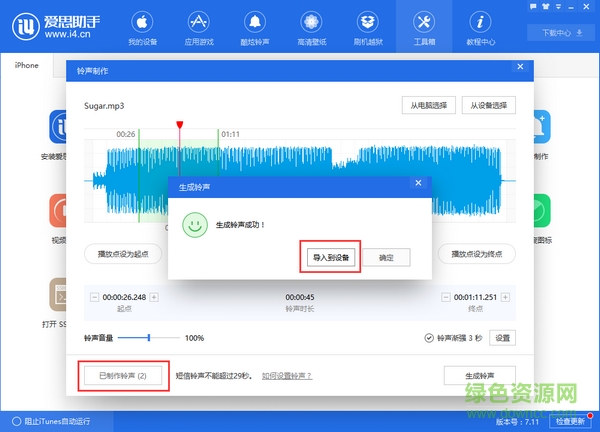Open the 教程中心 tutorial center

tap(482, 28)
